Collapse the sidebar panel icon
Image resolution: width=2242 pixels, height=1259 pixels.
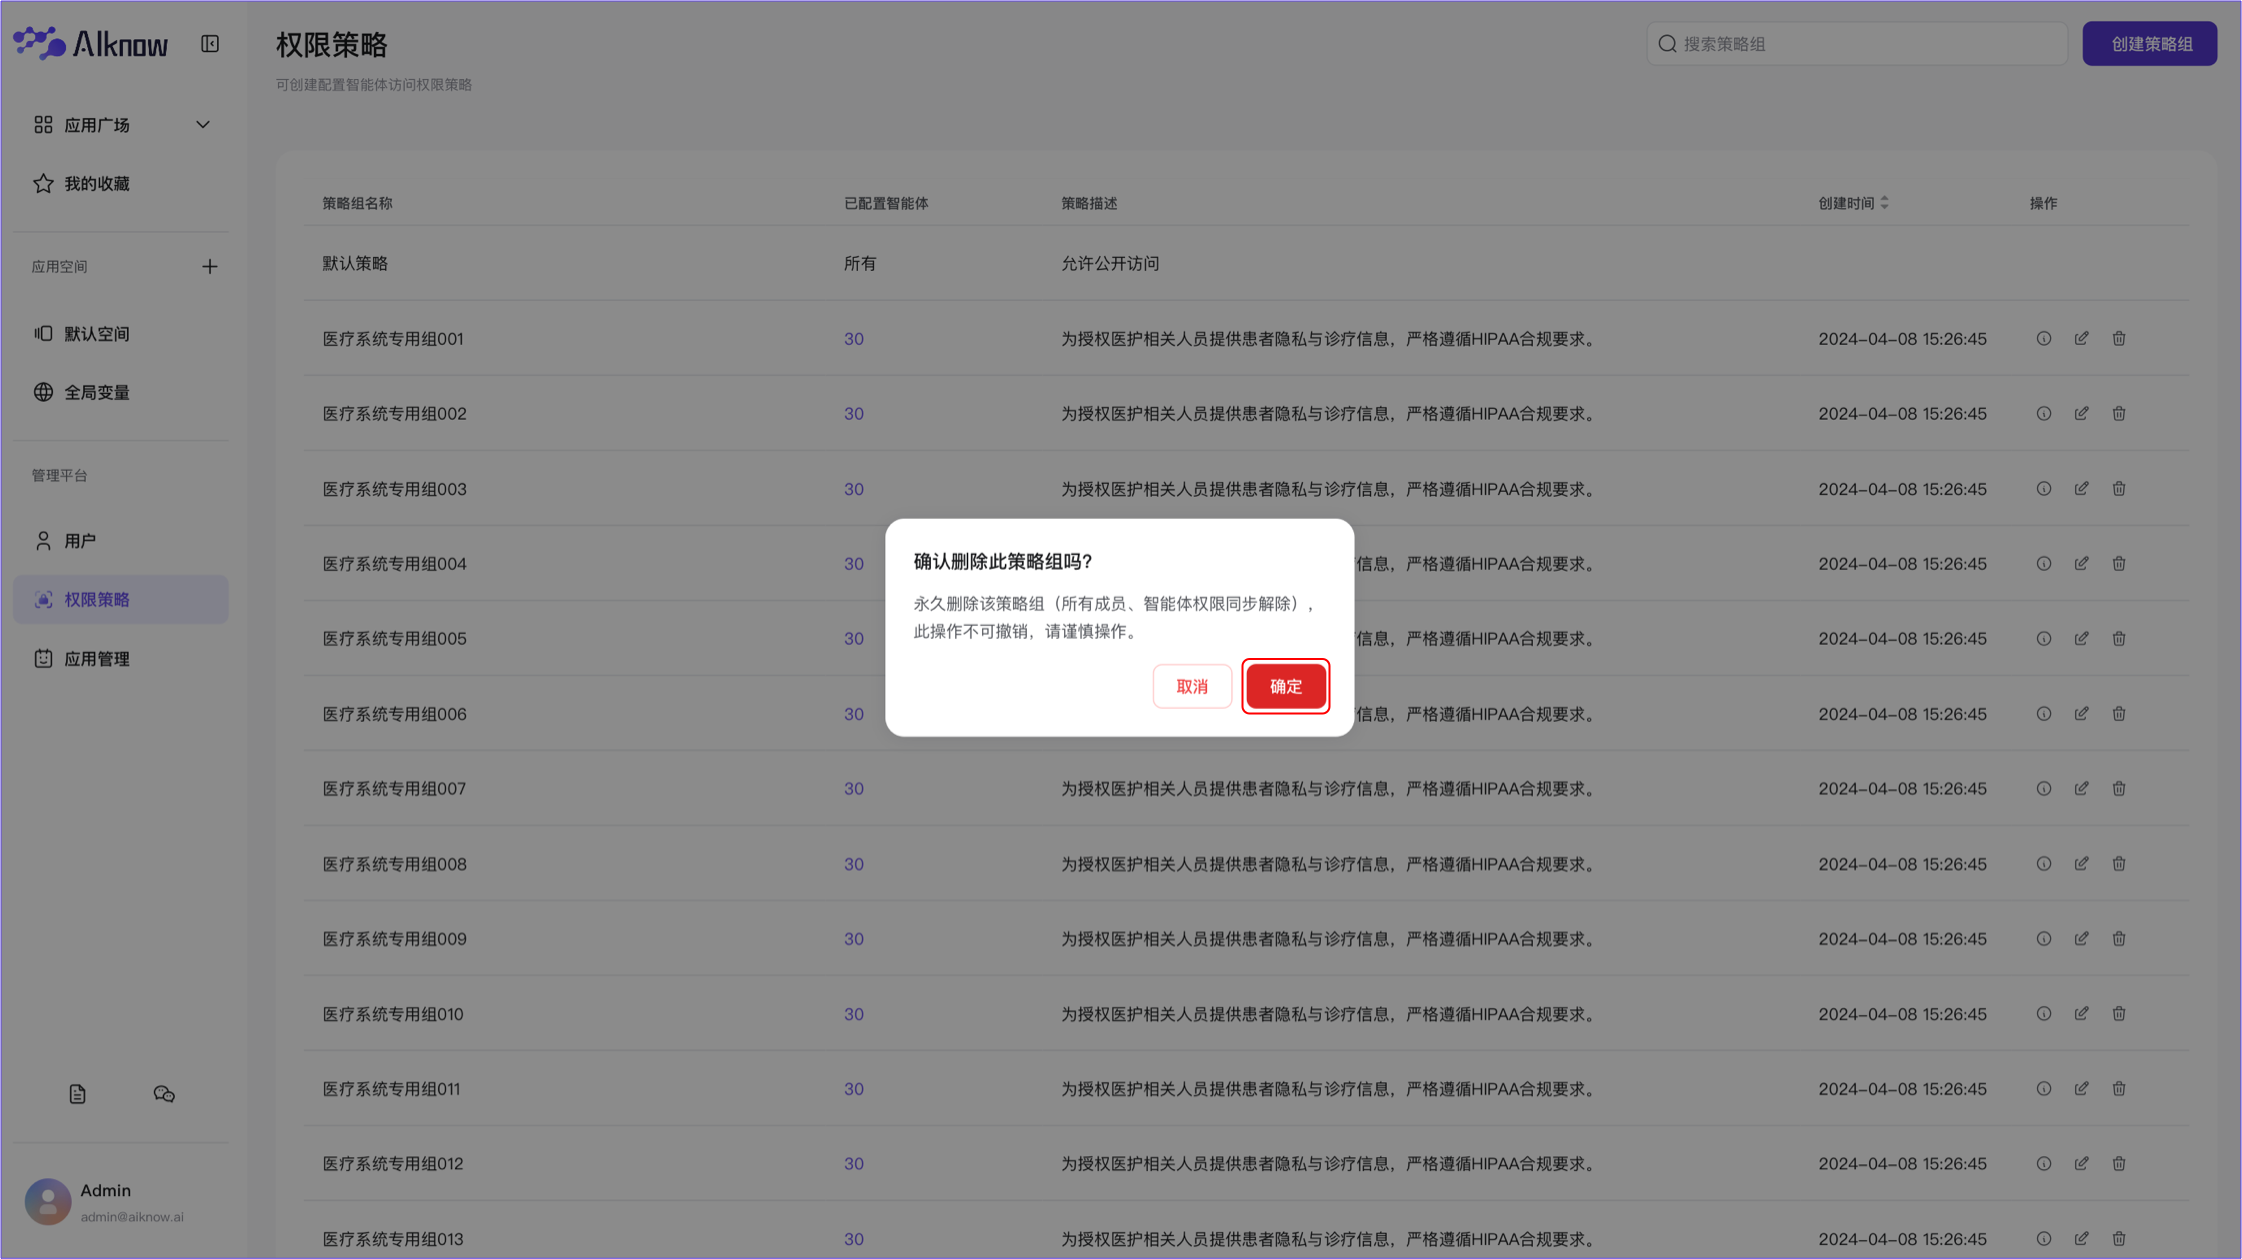coord(210,44)
